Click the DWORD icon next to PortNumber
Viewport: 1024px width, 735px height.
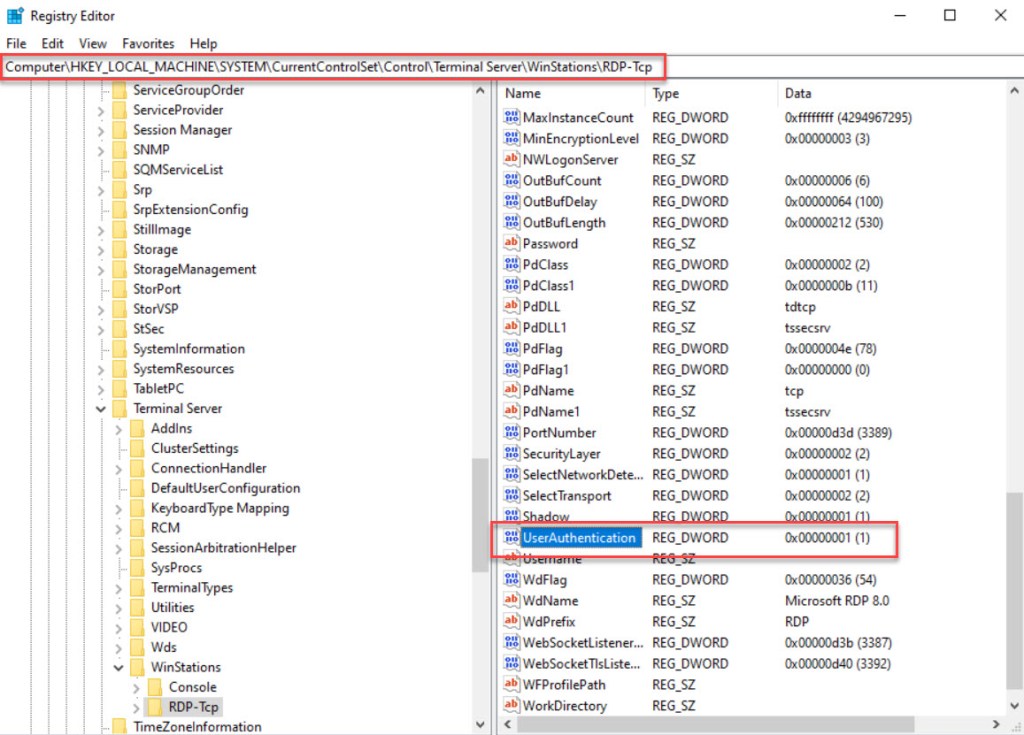pos(511,433)
